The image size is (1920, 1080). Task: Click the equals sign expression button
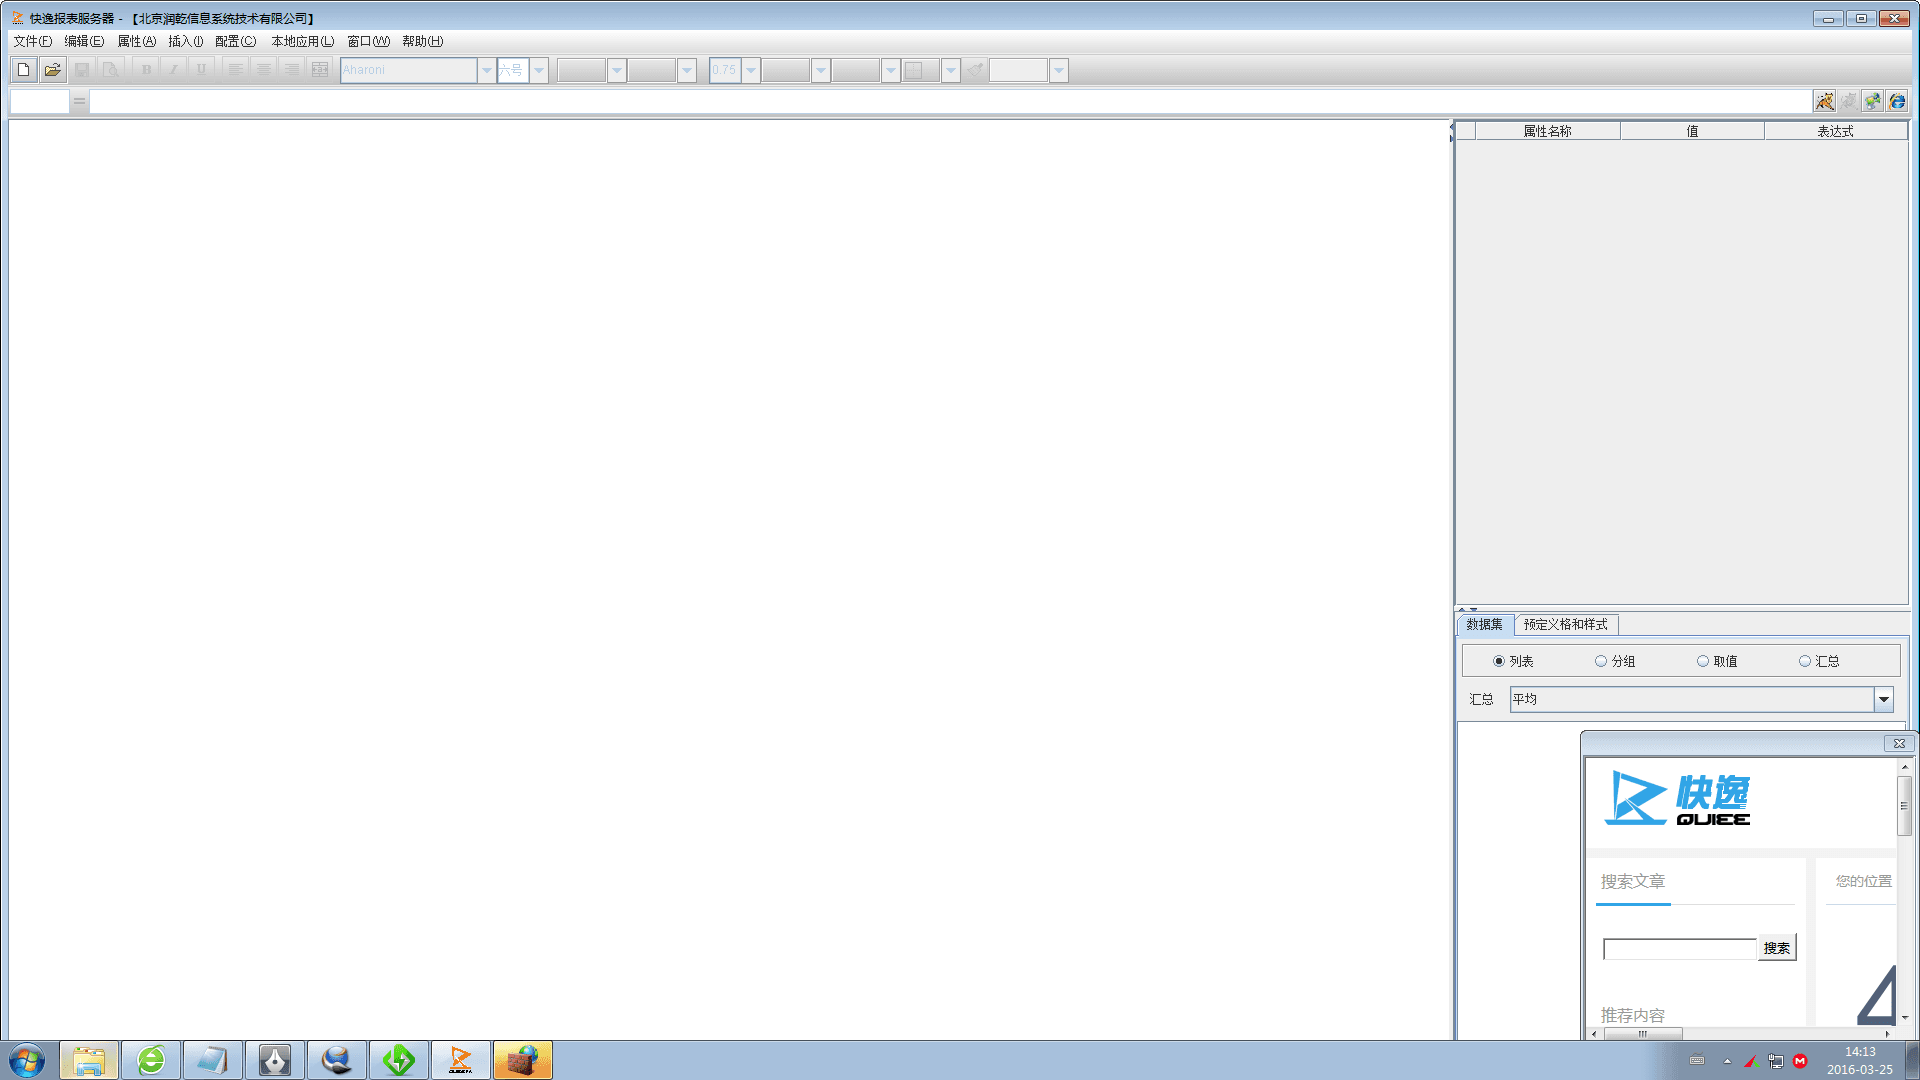pos(79,101)
